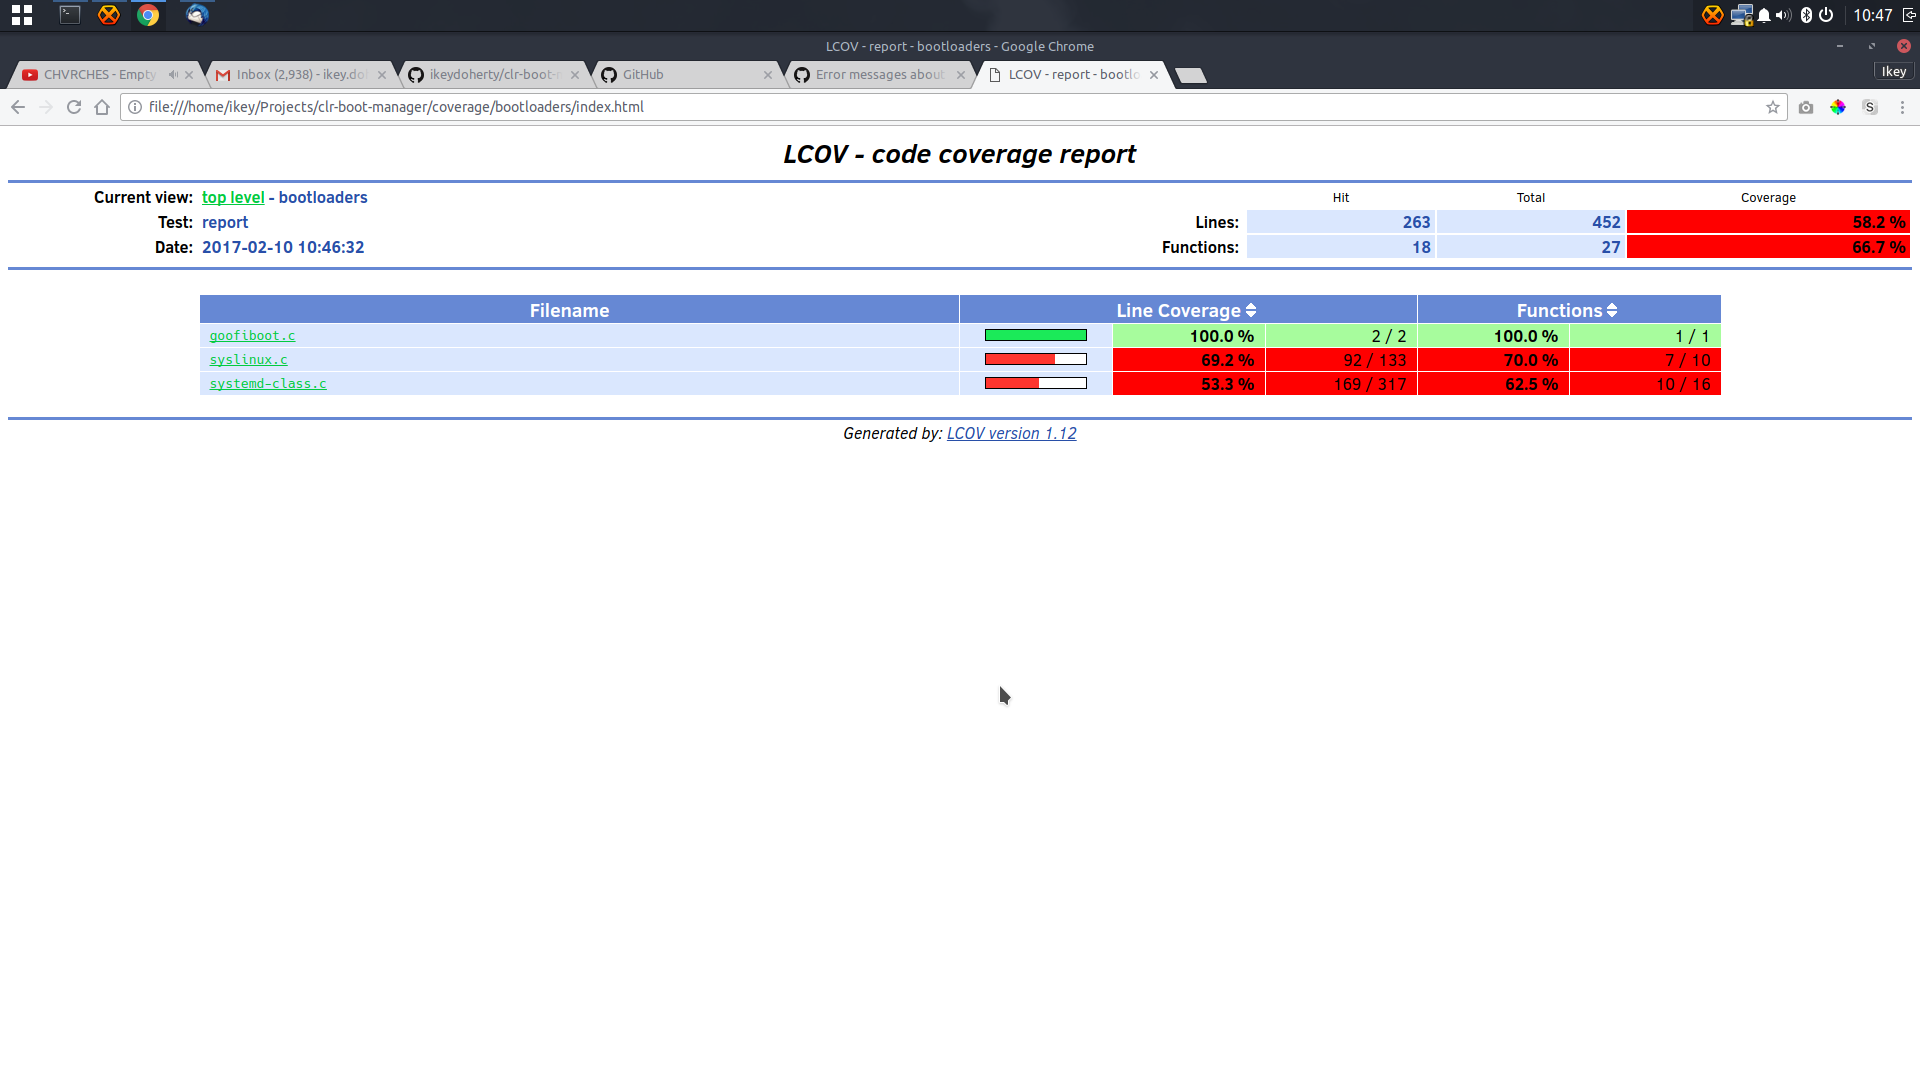
Task: Open the camera screenshot extension
Action: click(x=1806, y=107)
